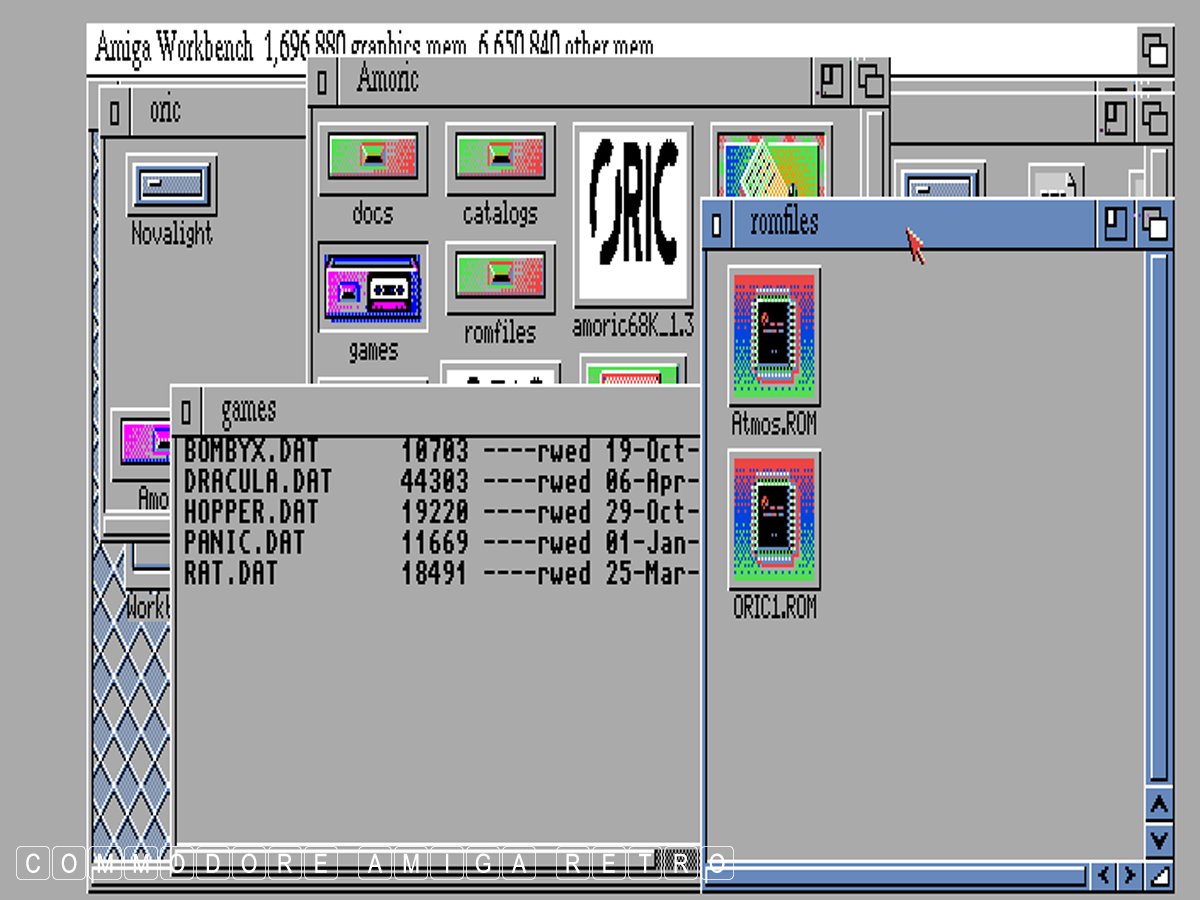
Task: Click the romfiles scroll down arrow
Action: (1158, 838)
